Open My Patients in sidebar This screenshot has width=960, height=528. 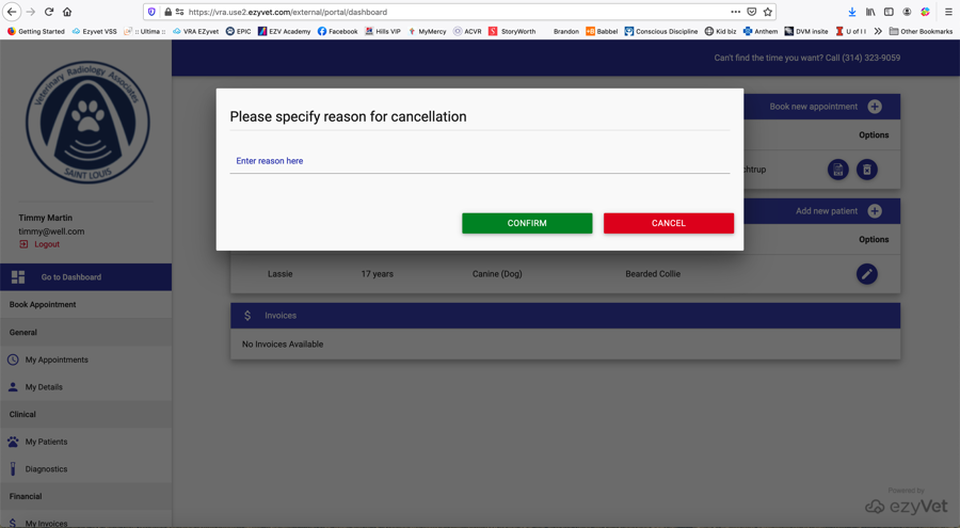pos(46,442)
